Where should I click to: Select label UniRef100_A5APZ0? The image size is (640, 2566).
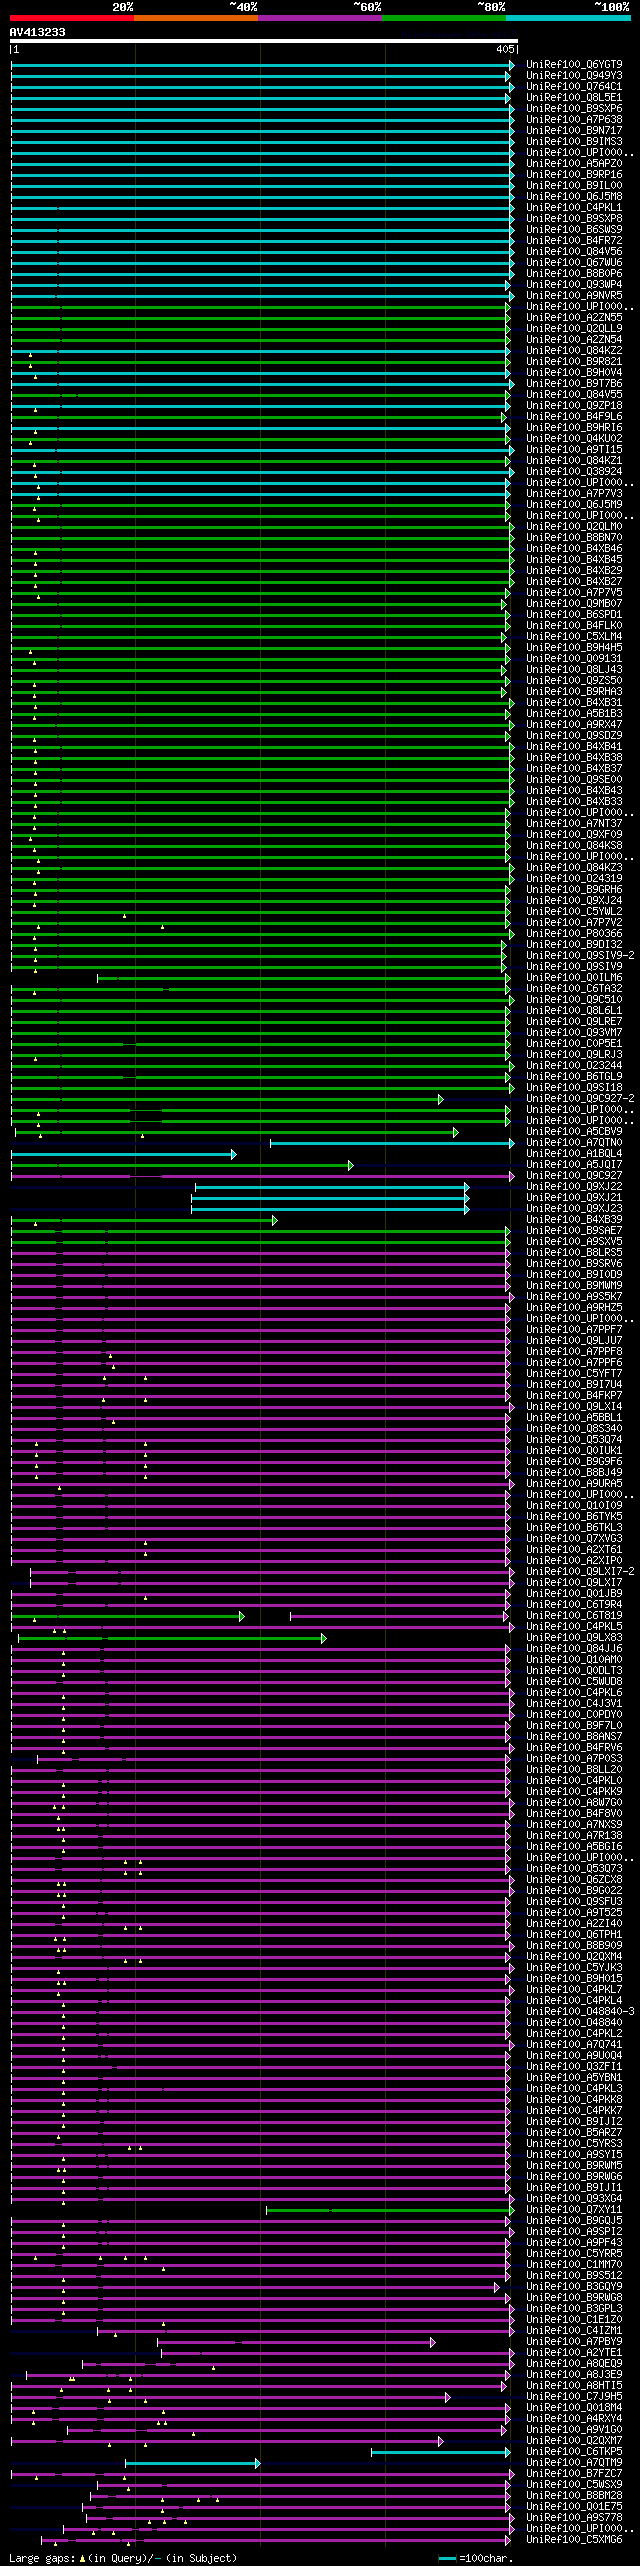tap(574, 164)
